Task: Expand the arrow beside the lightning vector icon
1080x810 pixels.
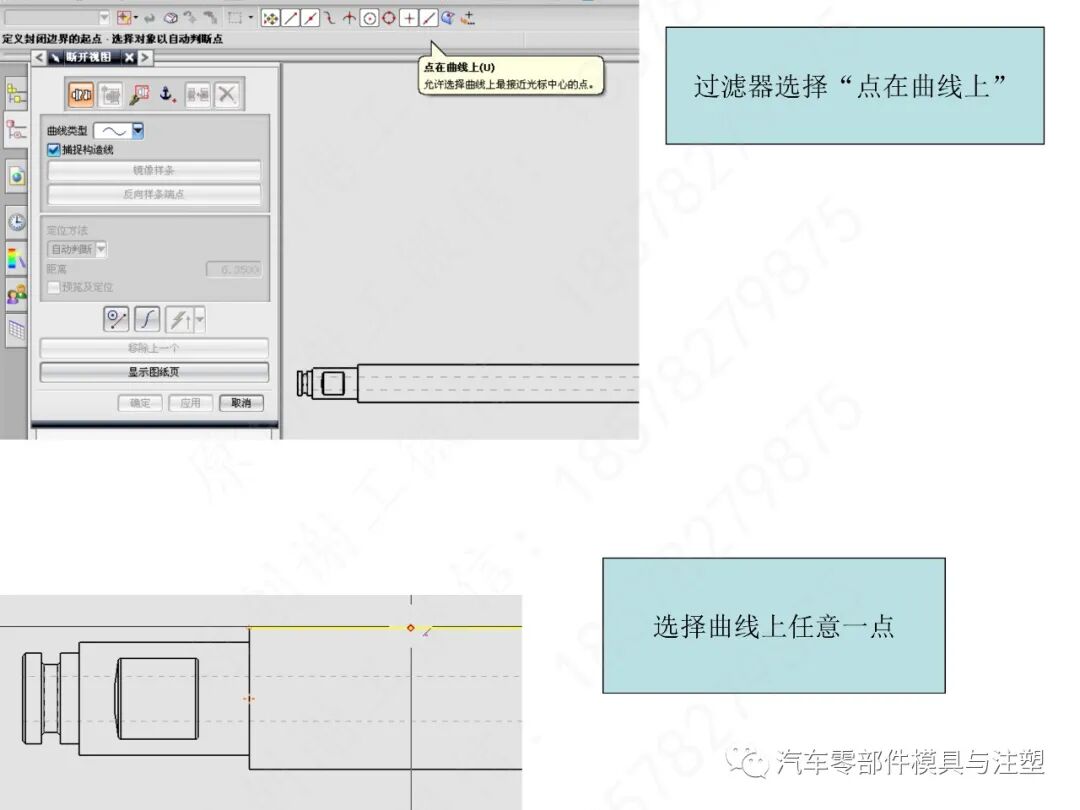Action: click(200, 320)
